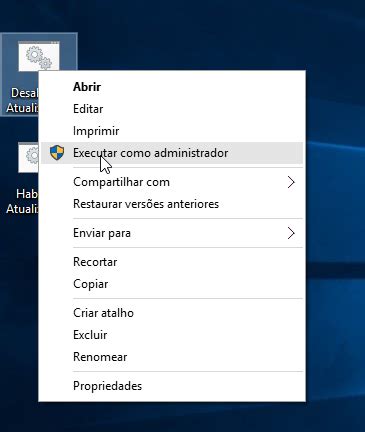365x432 pixels.
Task: Select Renomear from the context menu
Action: [x=172, y=357]
